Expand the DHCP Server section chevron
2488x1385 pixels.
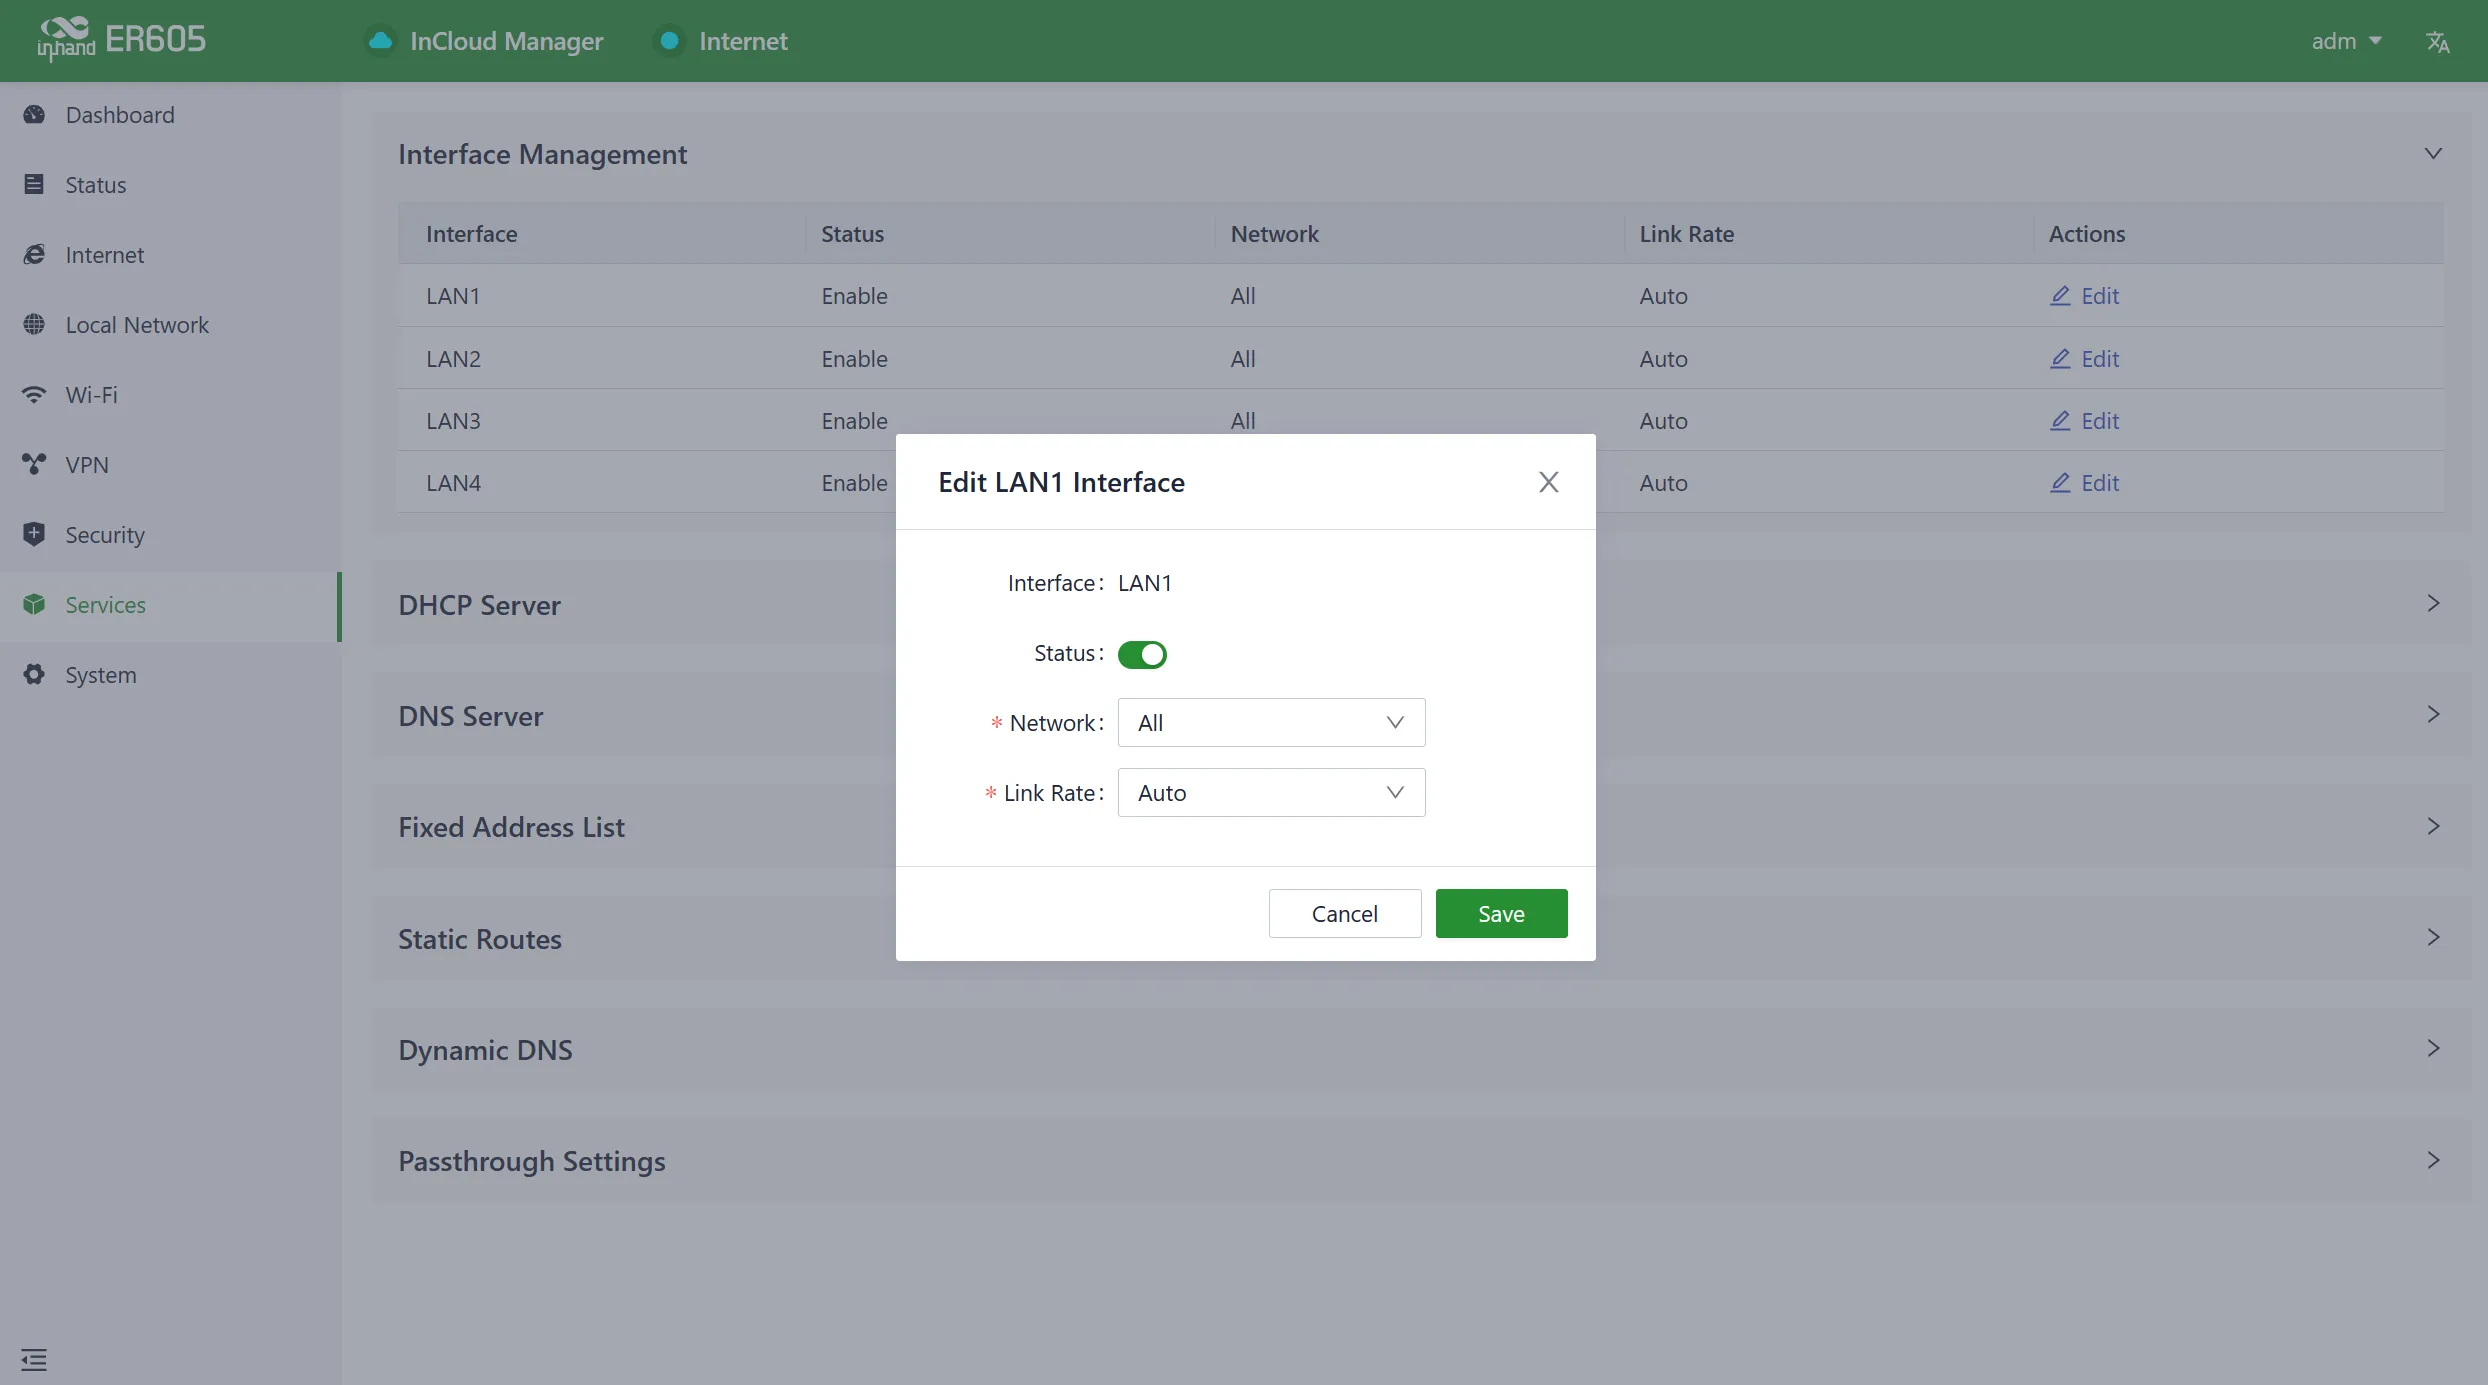click(x=2433, y=603)
